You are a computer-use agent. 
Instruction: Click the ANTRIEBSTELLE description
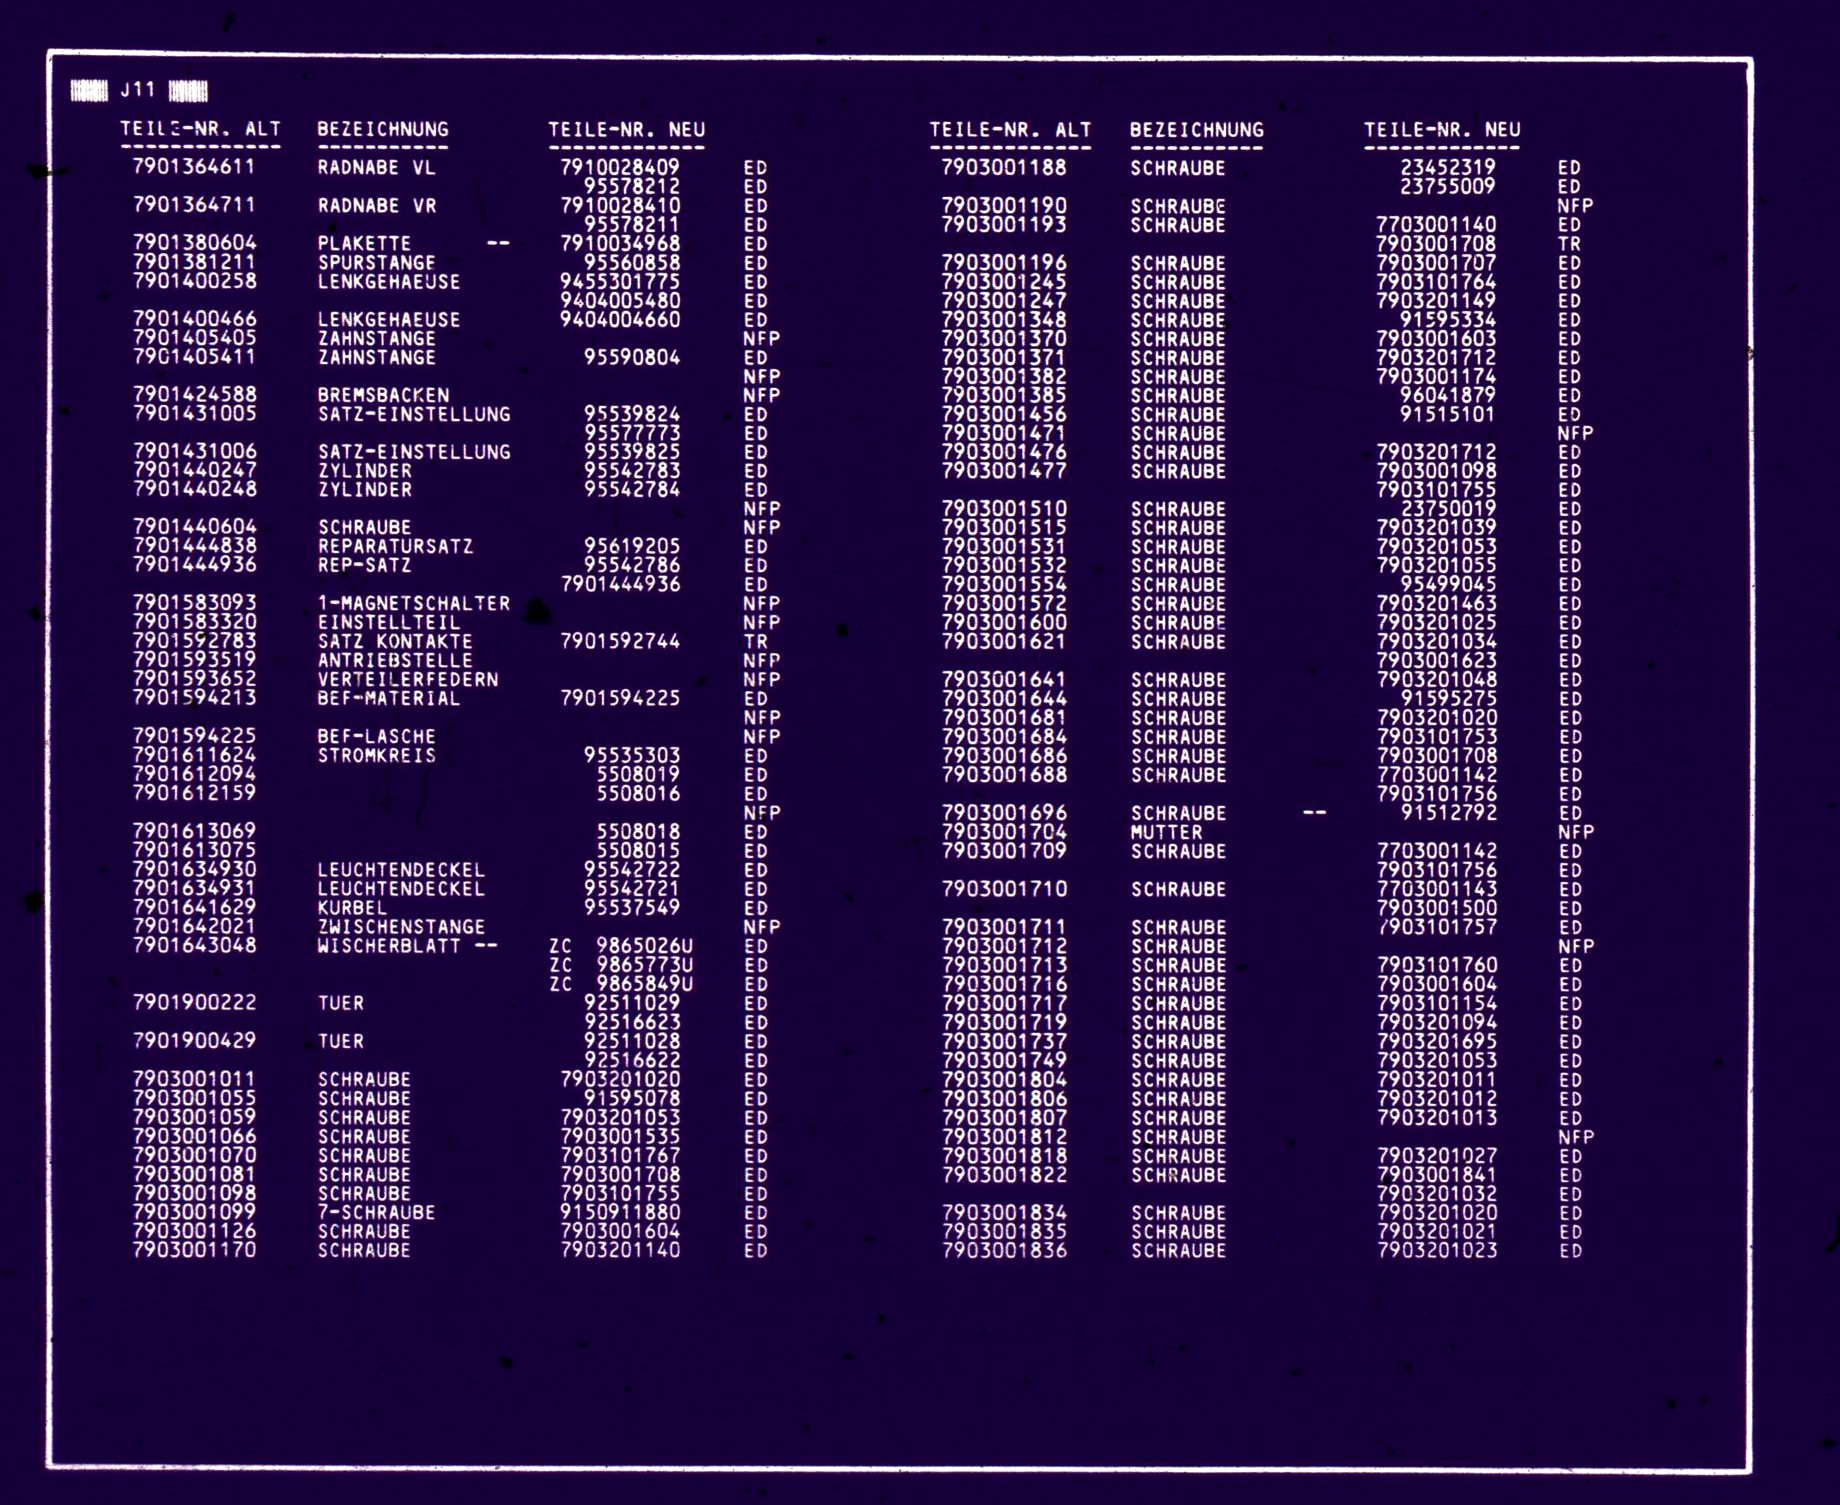pos(396,660)
